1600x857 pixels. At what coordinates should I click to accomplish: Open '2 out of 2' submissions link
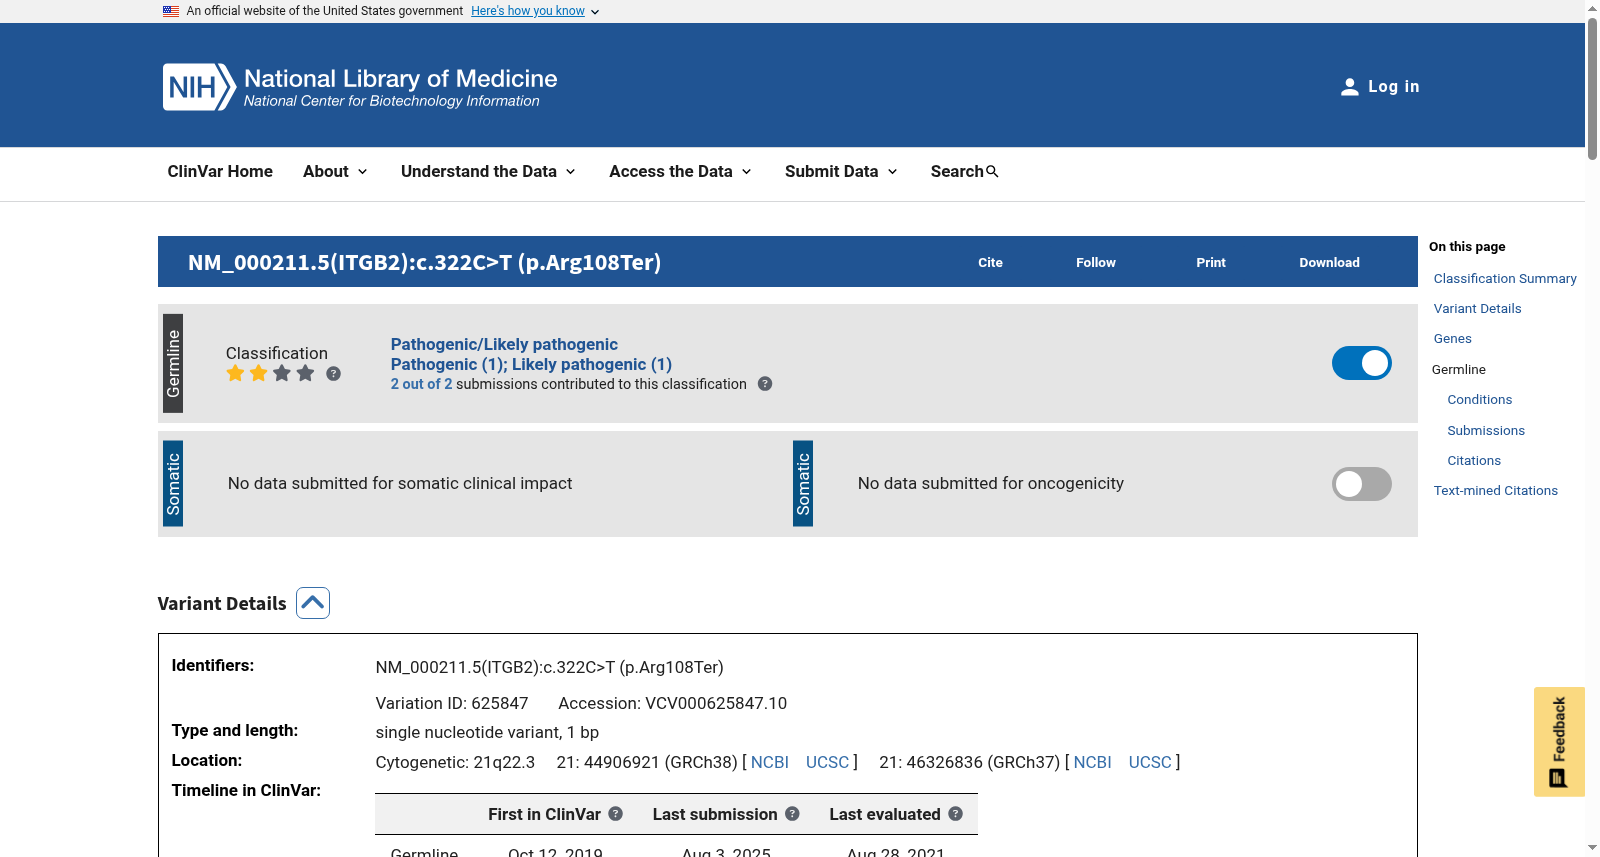point(421,384)
